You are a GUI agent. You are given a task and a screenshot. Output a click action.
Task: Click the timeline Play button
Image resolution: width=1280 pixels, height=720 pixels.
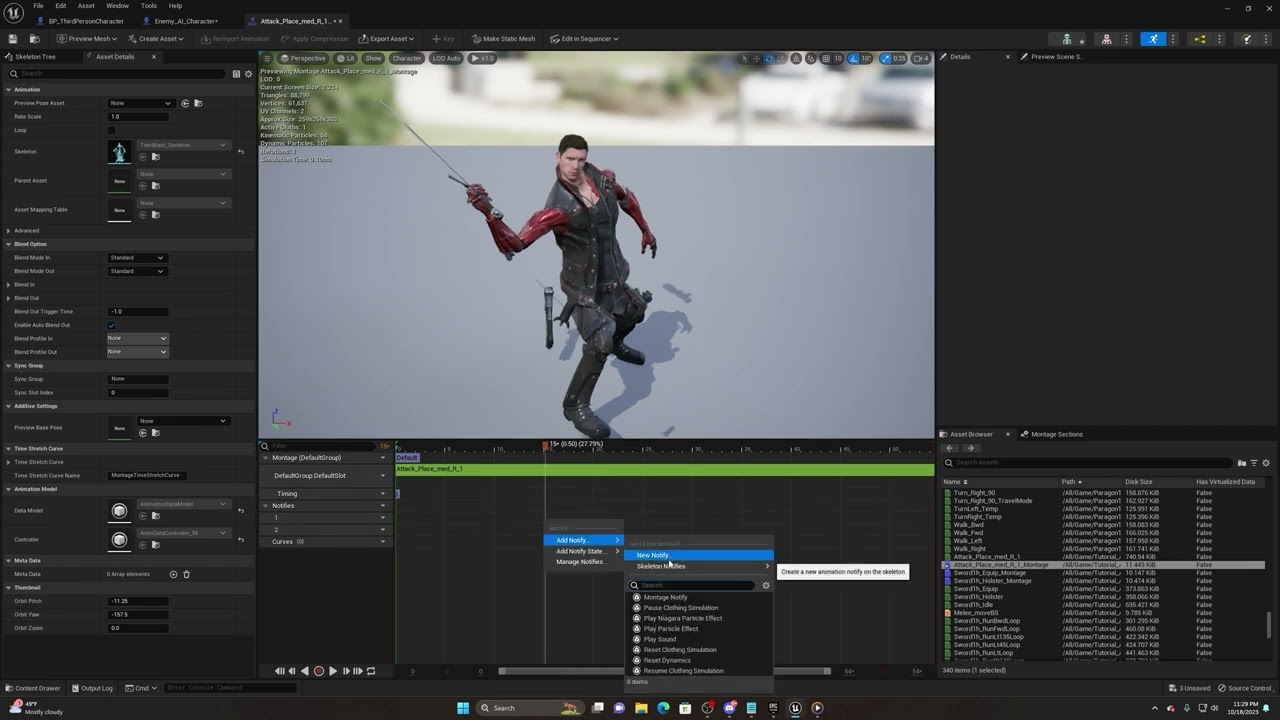click(x=333, y=671)
